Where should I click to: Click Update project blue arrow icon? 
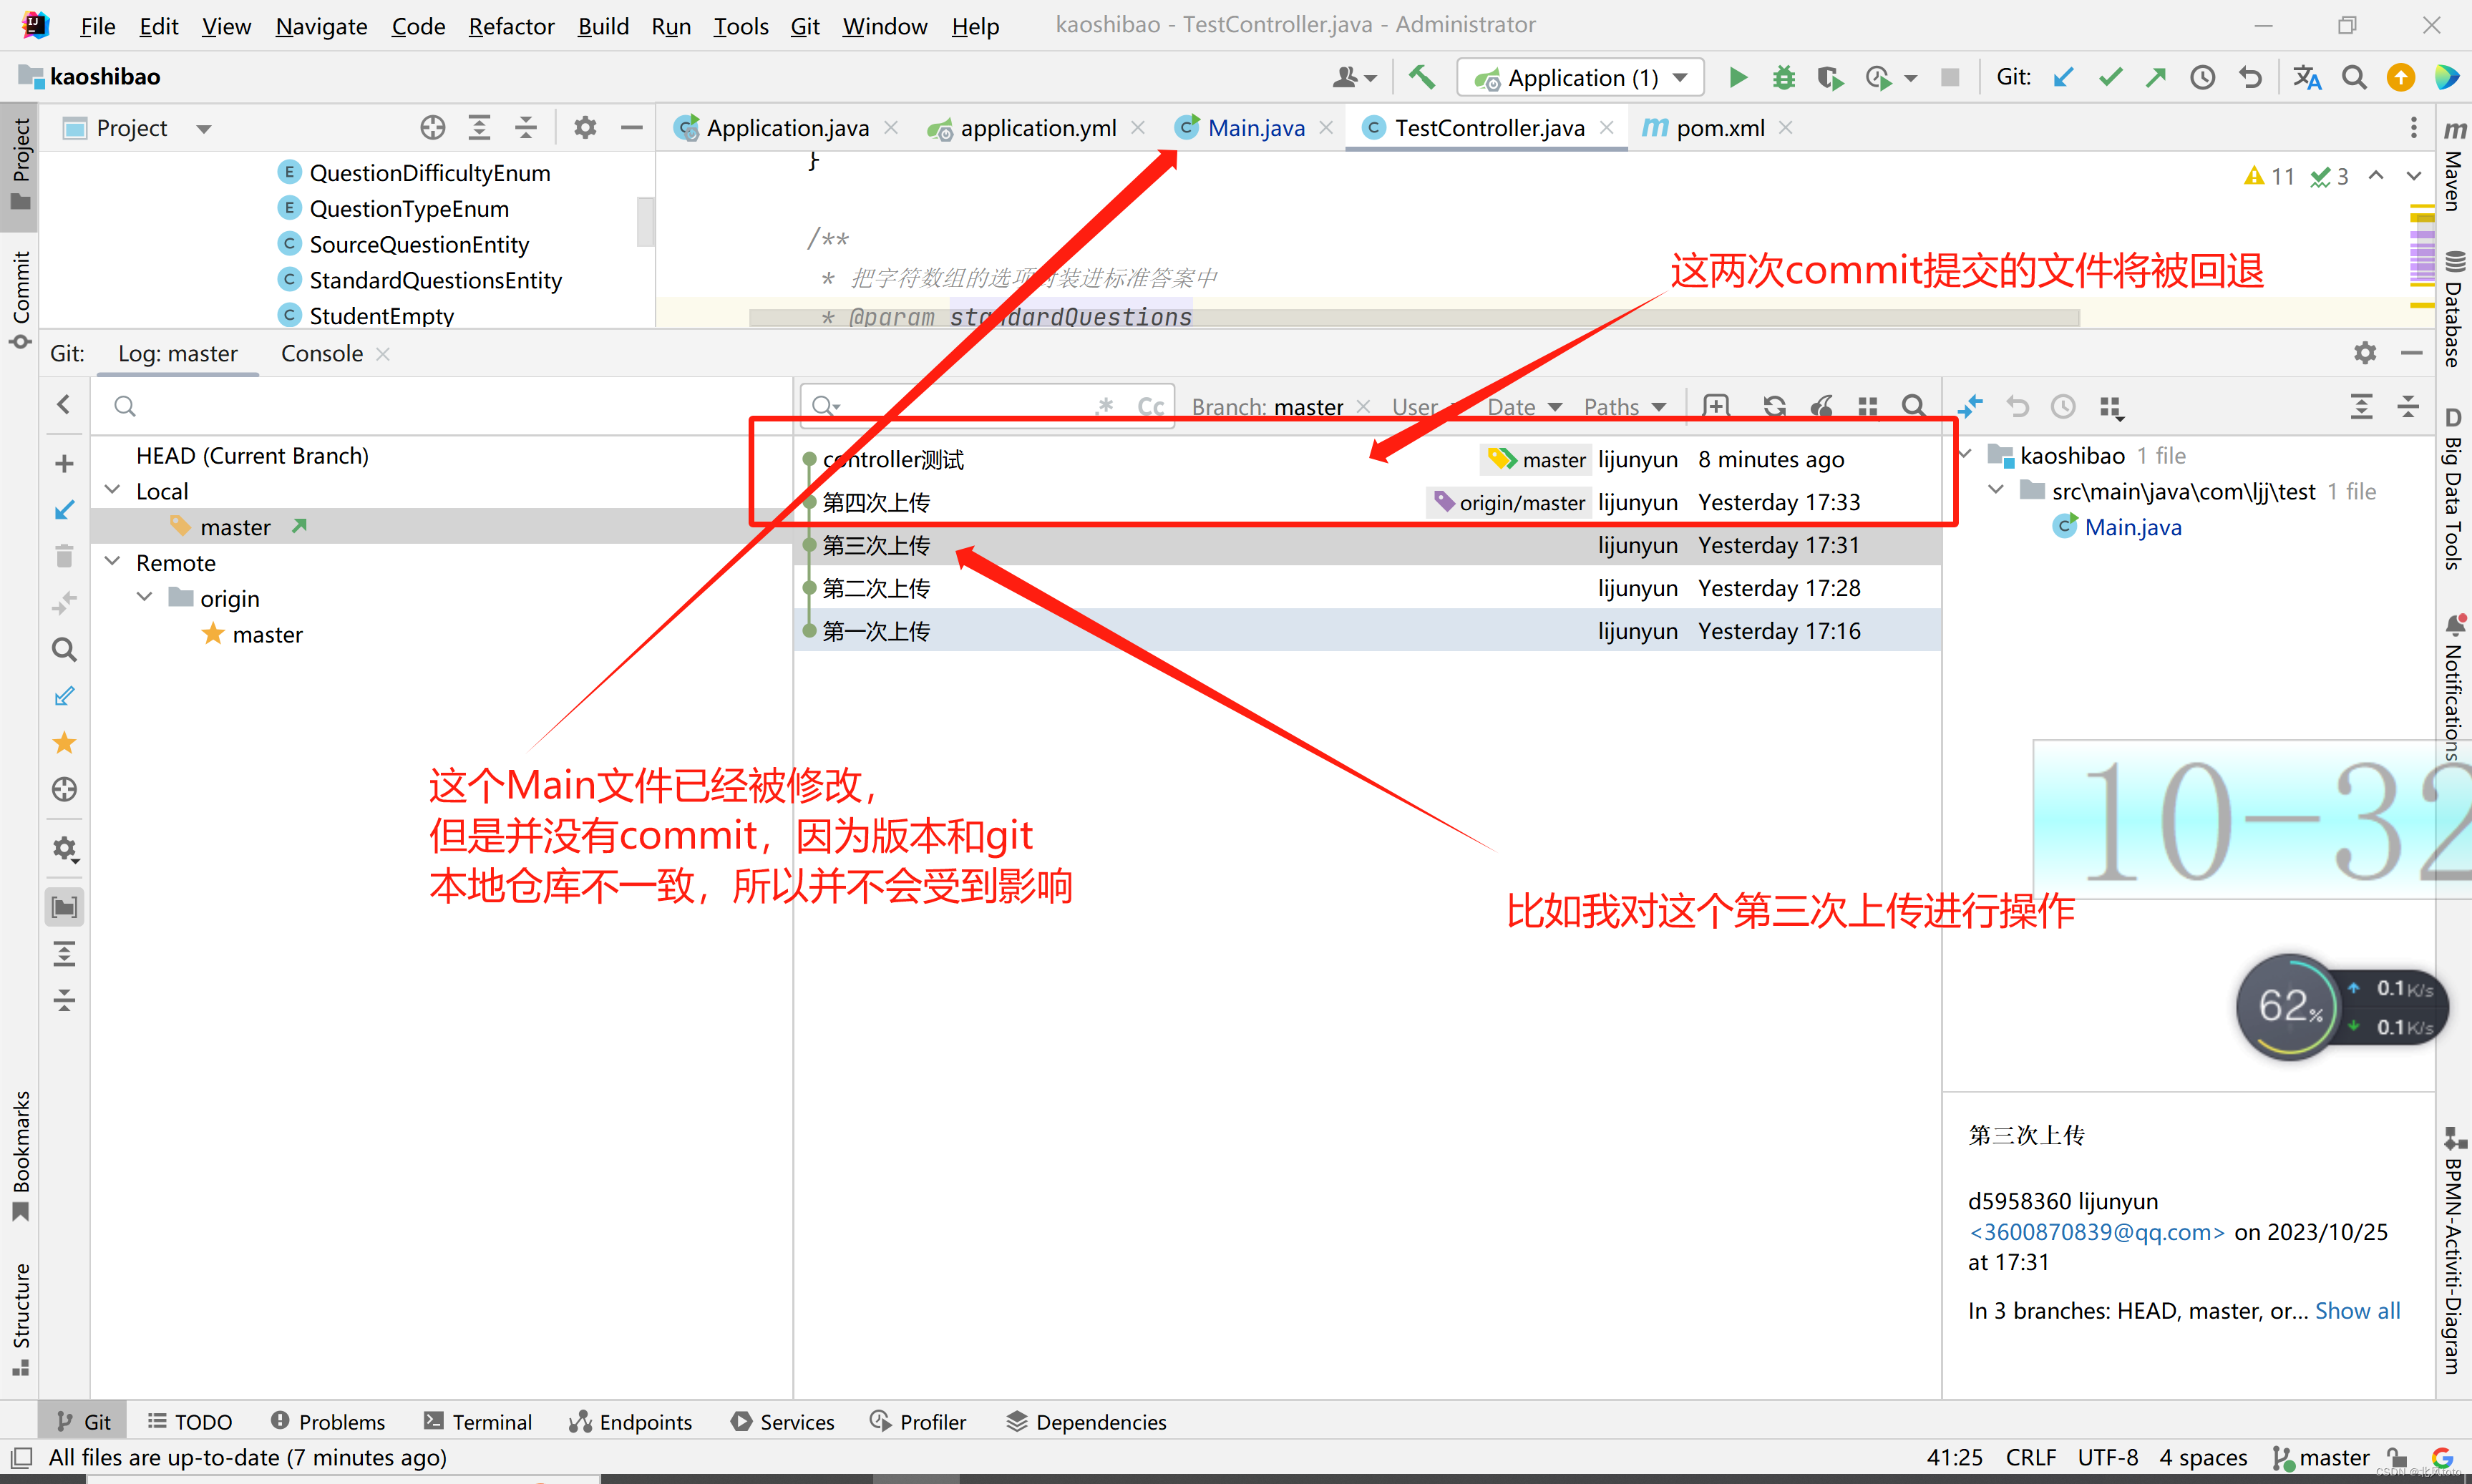2063,77
